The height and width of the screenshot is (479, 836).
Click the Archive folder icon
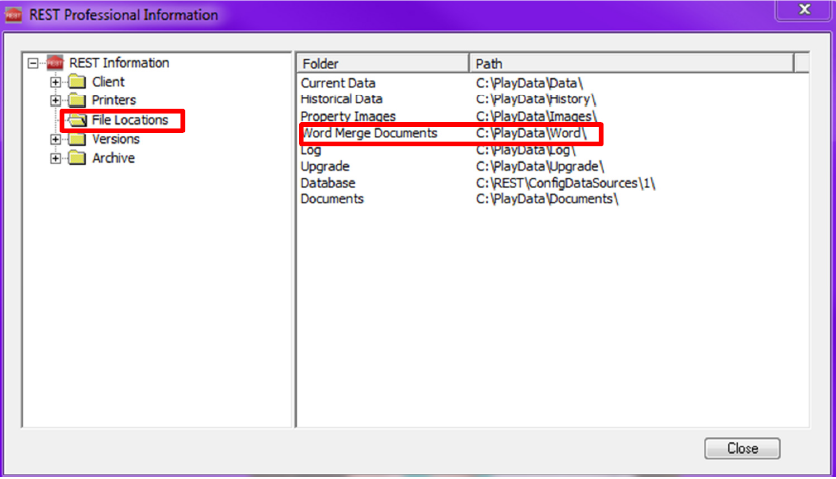click(77, 158)
